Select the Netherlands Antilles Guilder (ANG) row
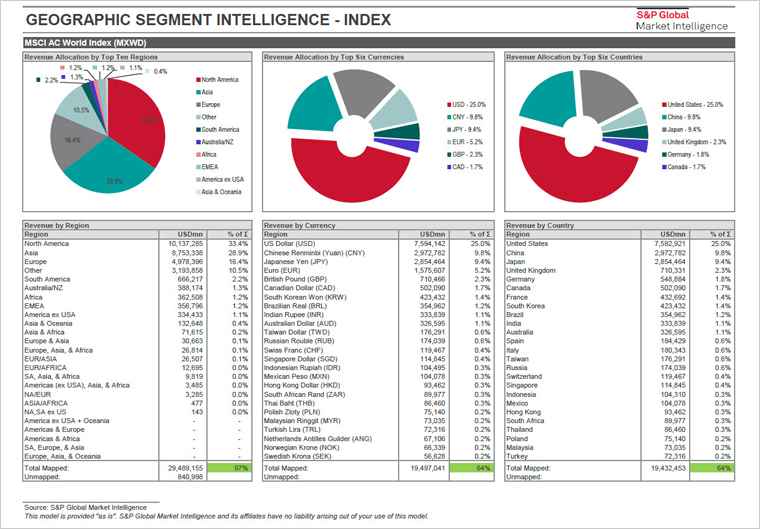The image size is (760, 529). [378, 439]
